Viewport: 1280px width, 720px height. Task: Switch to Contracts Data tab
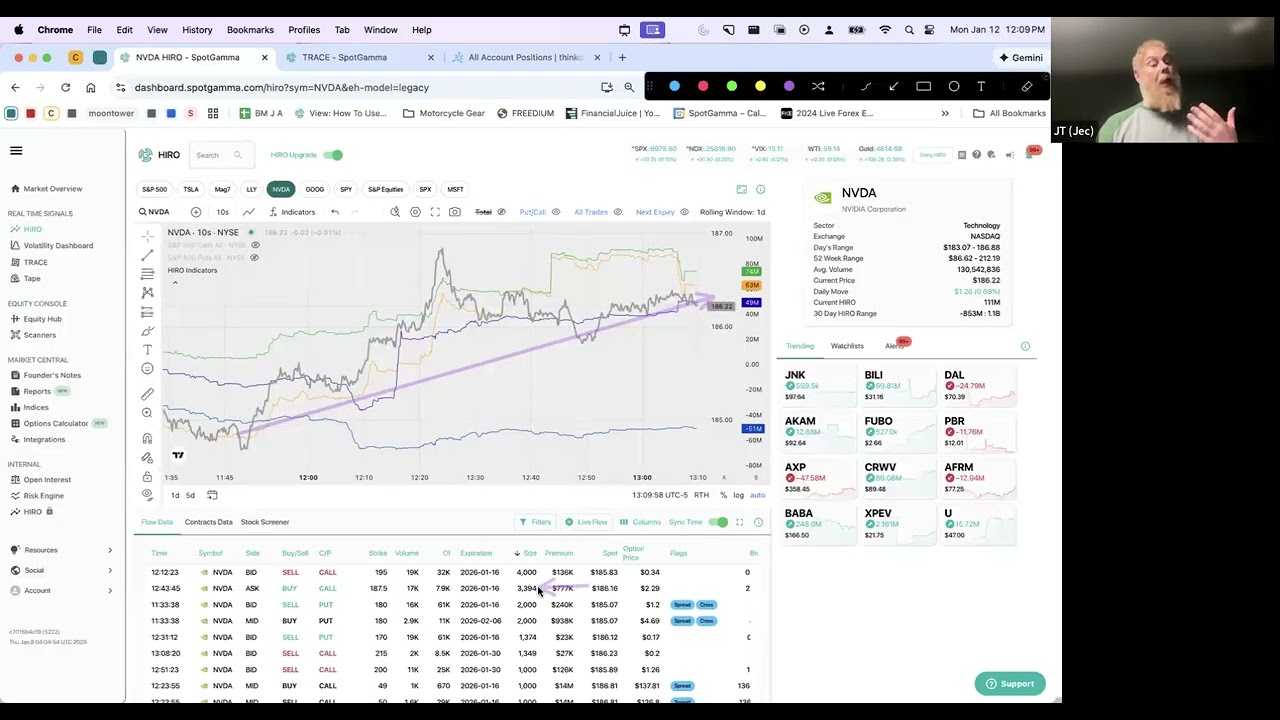coord(208,522)
